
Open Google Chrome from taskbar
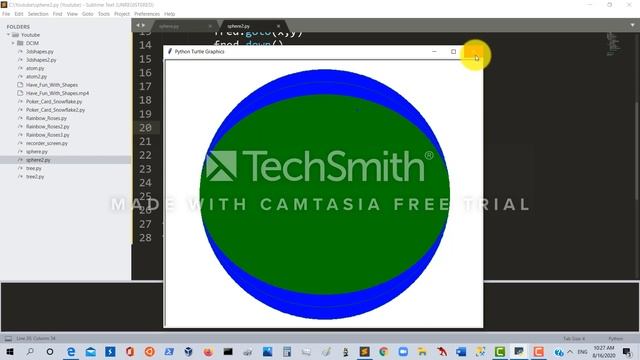coord(384,351)
